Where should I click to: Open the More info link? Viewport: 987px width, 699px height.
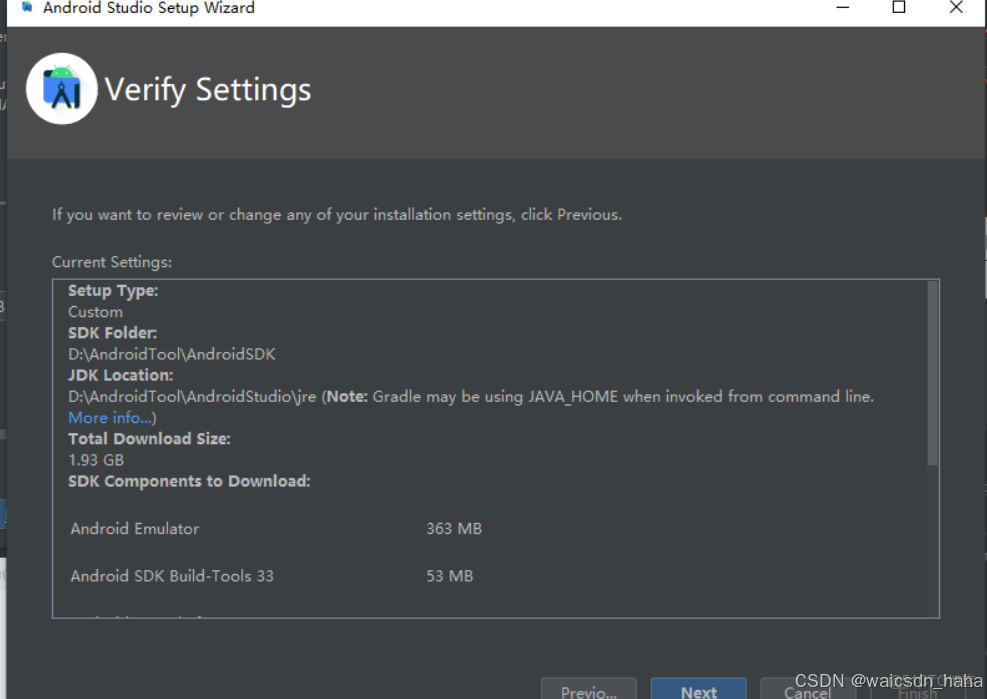click(110, 418)
